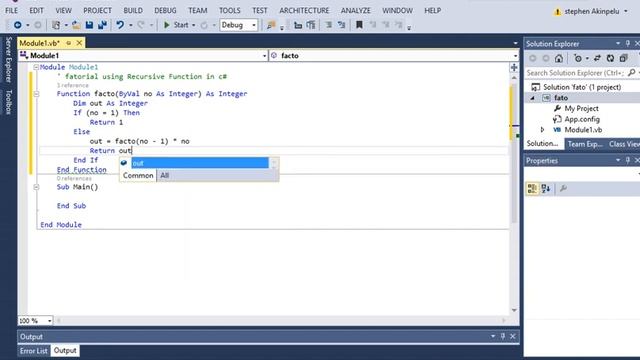Image resolution: width=640 pixels, height=360 pixels.
Task: Collapse the Function facto code region
Action: (x=36, y=94)
